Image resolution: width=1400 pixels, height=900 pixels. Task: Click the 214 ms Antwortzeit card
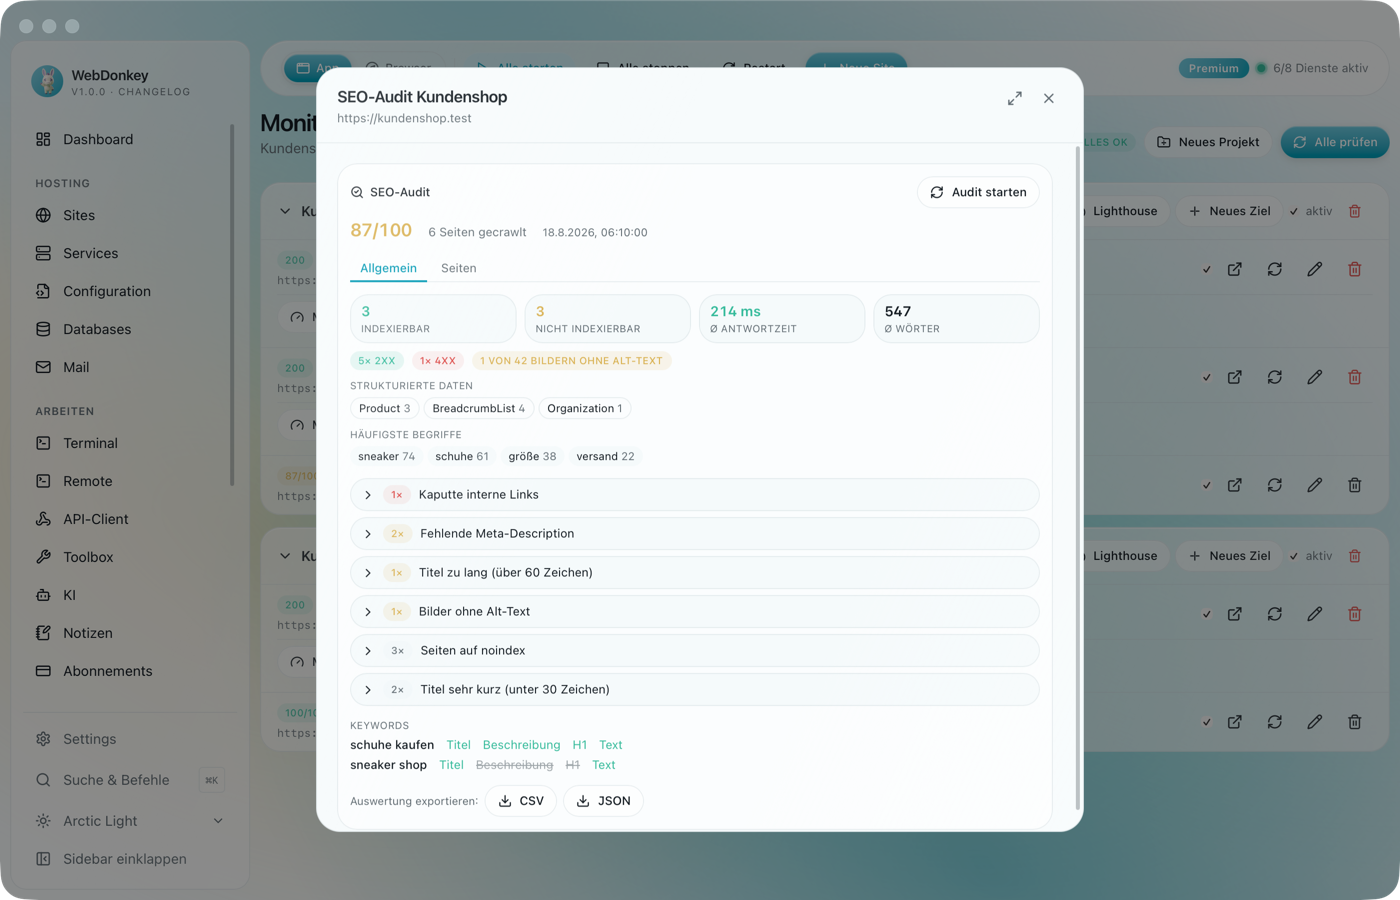point(782,319)
